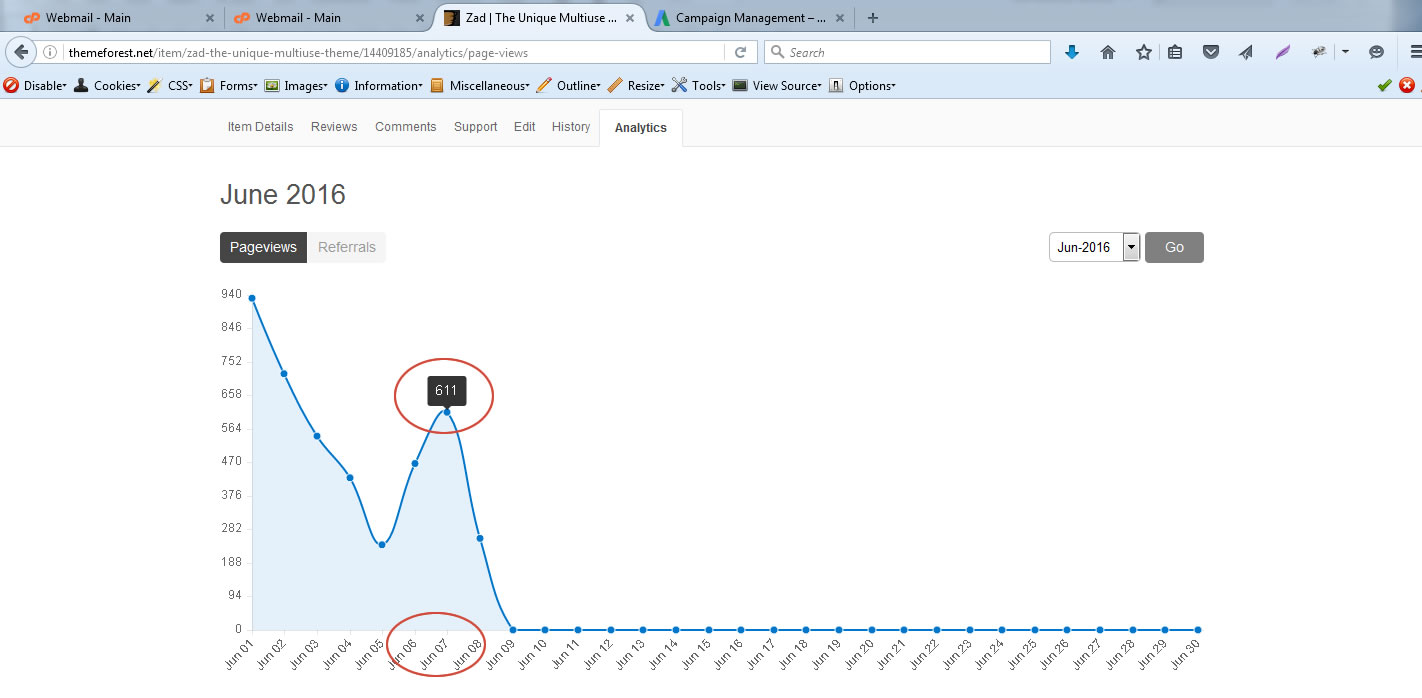The image size is (1422, 698).
Task: Save page with the Pocket icon
Action: point(1211,53)
